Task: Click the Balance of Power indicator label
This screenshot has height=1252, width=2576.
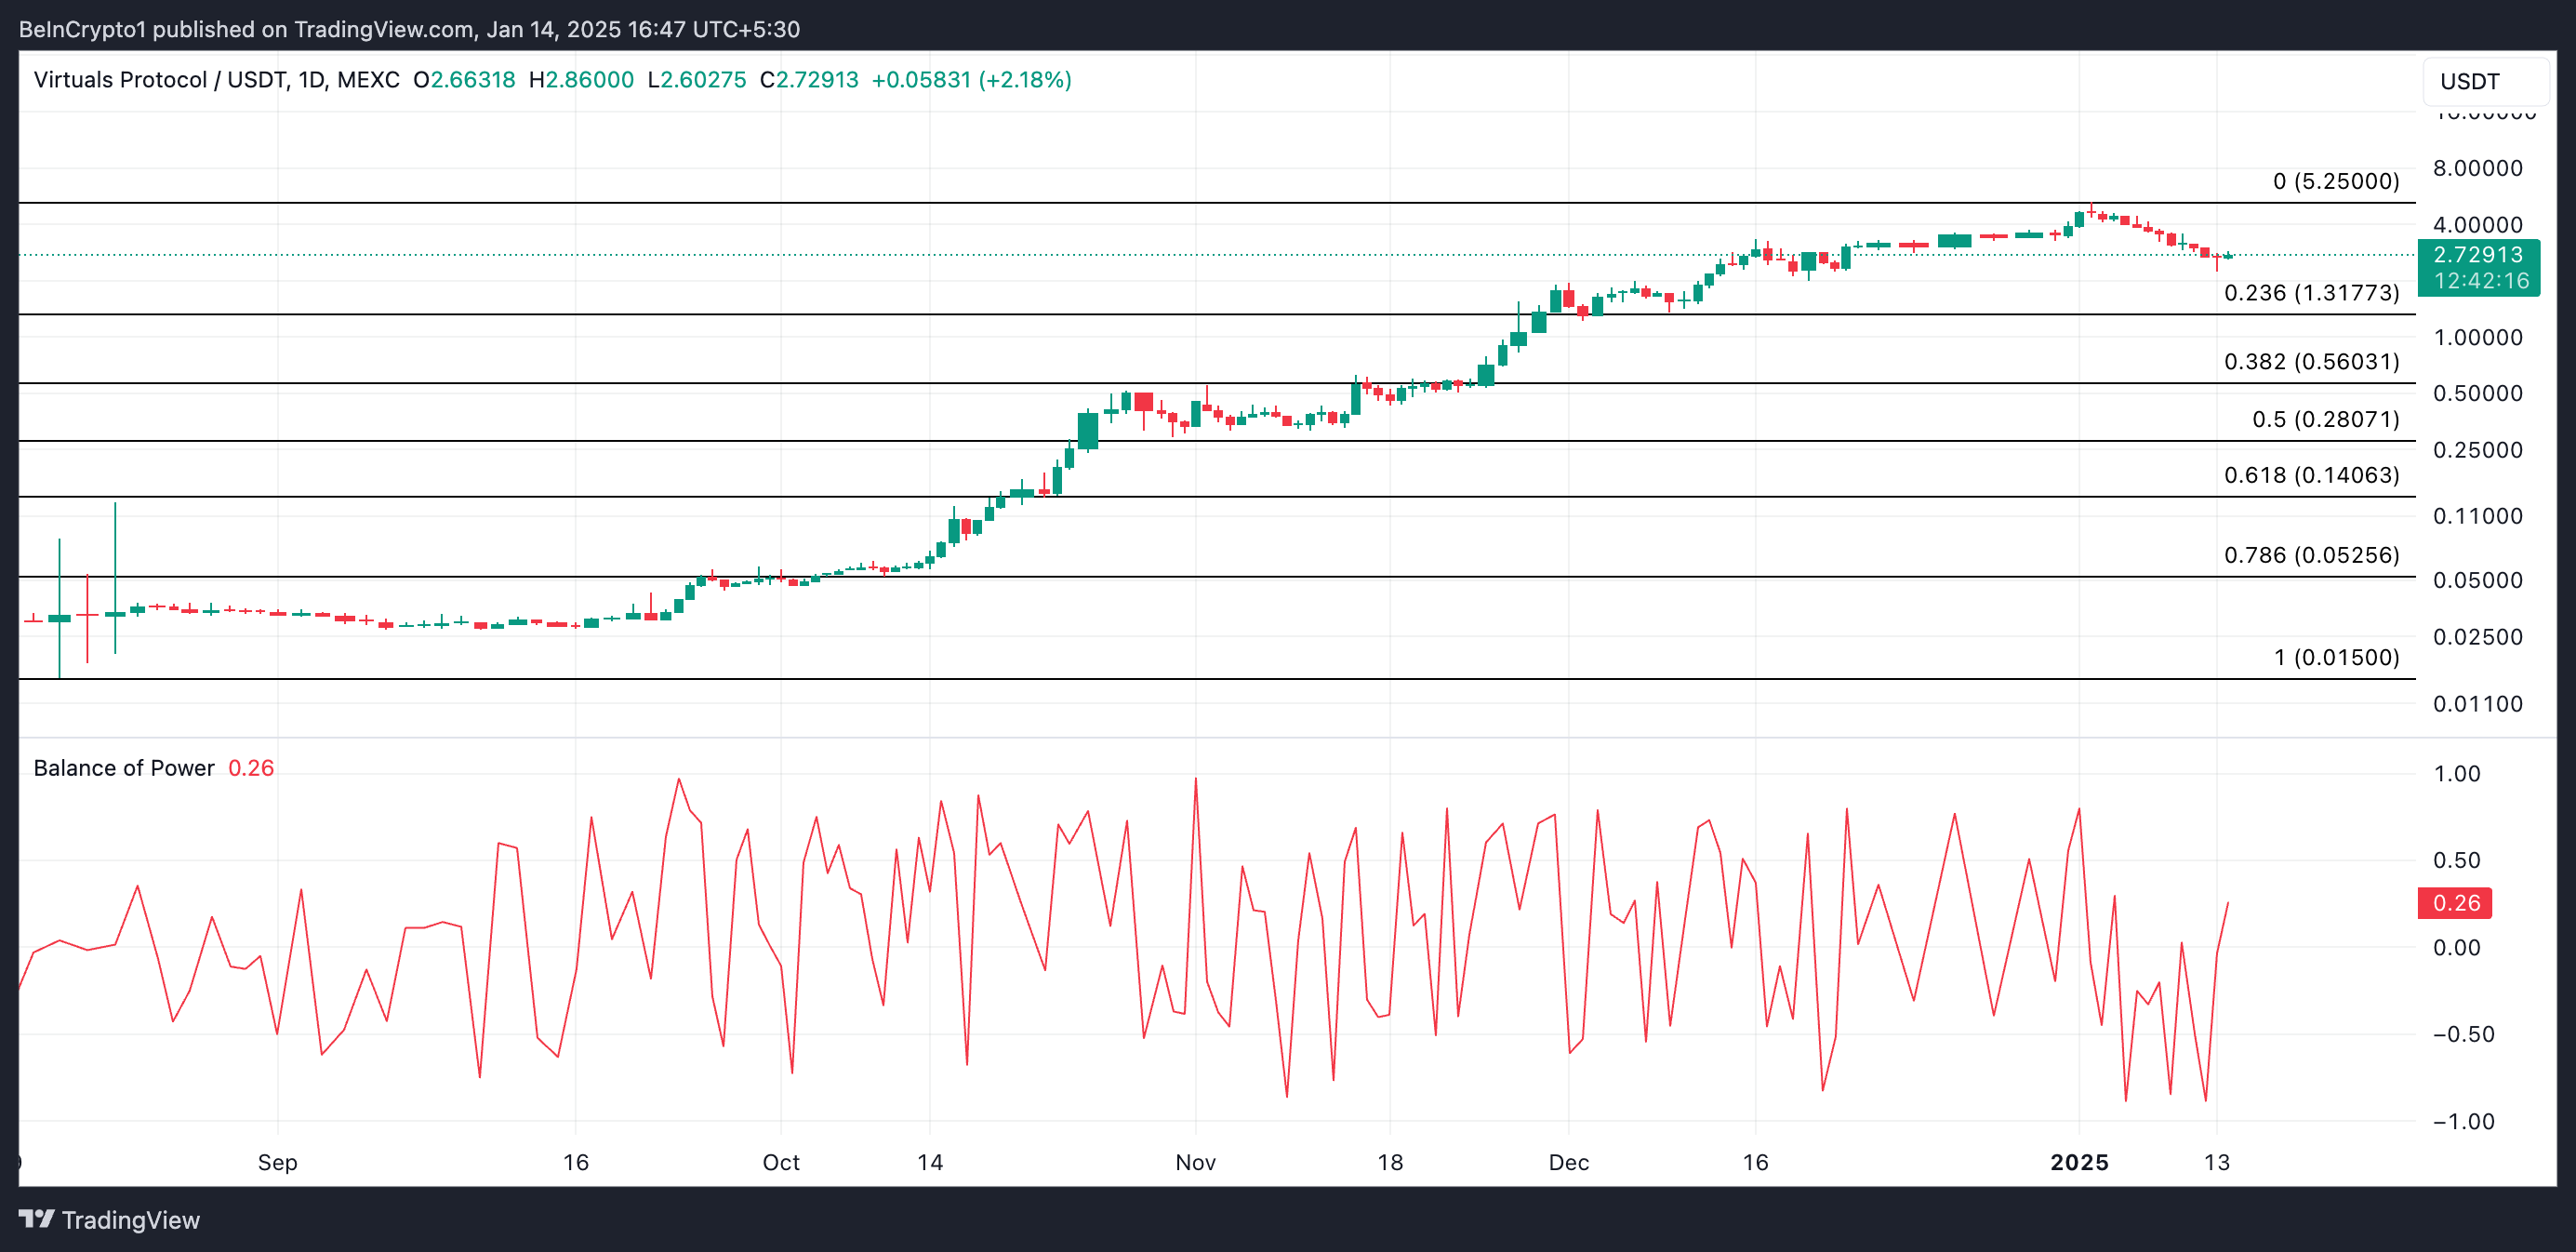Action: 124,768
